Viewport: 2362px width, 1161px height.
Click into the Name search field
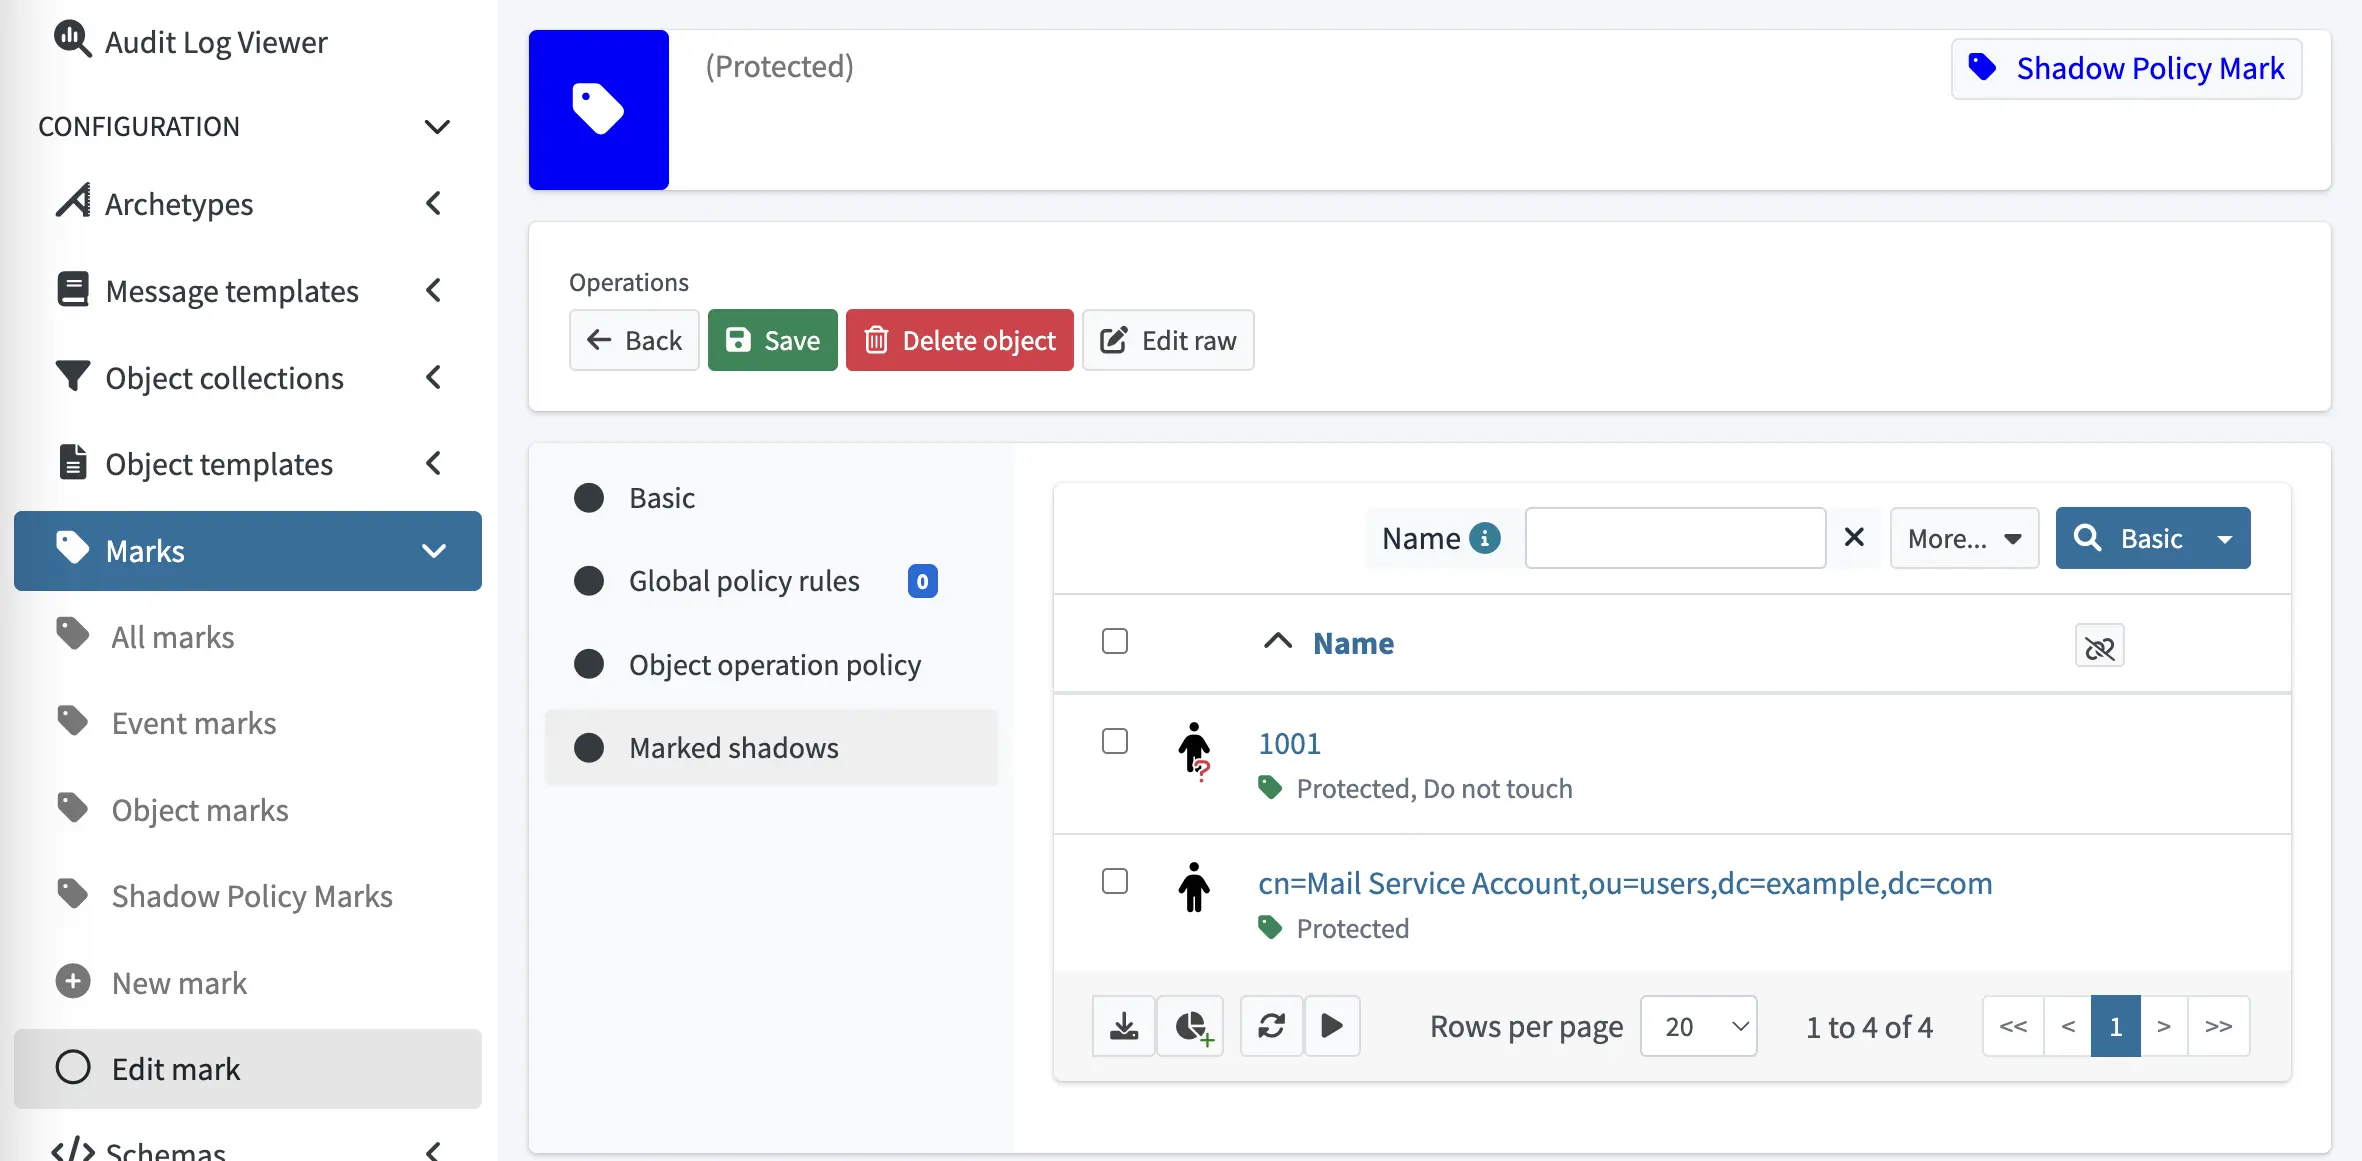pyautogui.click(x=1675, y=538)
